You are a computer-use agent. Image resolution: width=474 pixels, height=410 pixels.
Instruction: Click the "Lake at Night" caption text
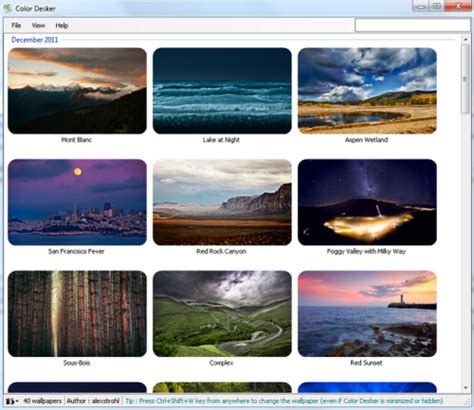point(221,140)
